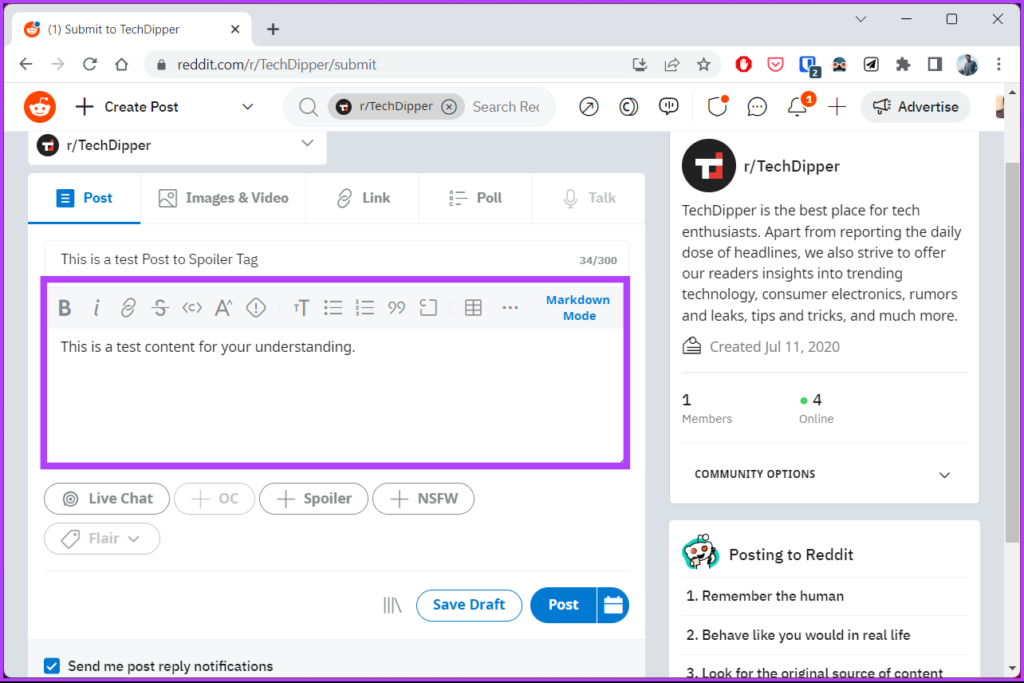Image resolution: width=1024 pixels, height=683 pixels.
Task: Open Reddit coins icon
Action: click(x=628, y=106)
